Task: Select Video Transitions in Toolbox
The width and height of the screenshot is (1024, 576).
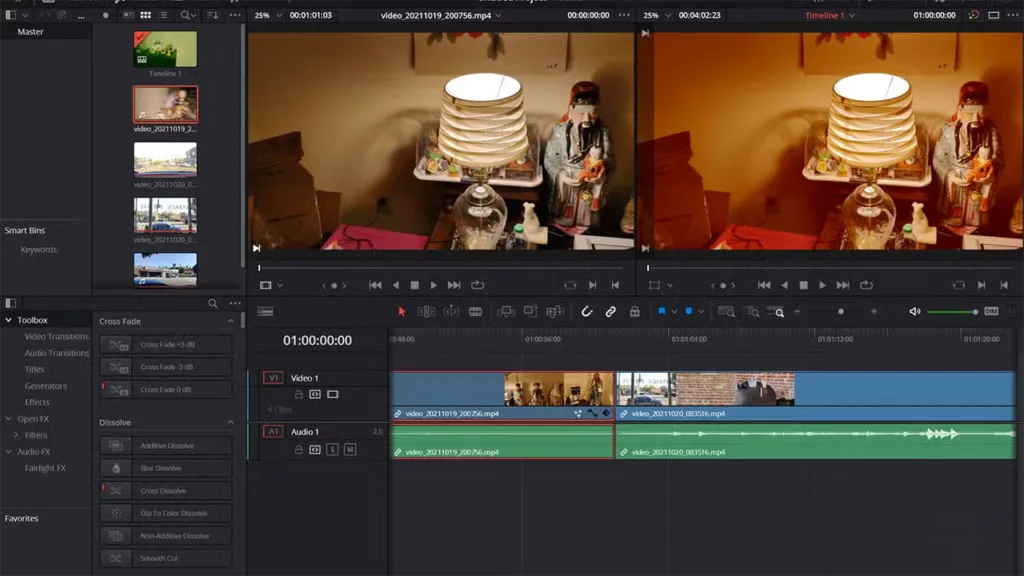Action: point(56,336)
